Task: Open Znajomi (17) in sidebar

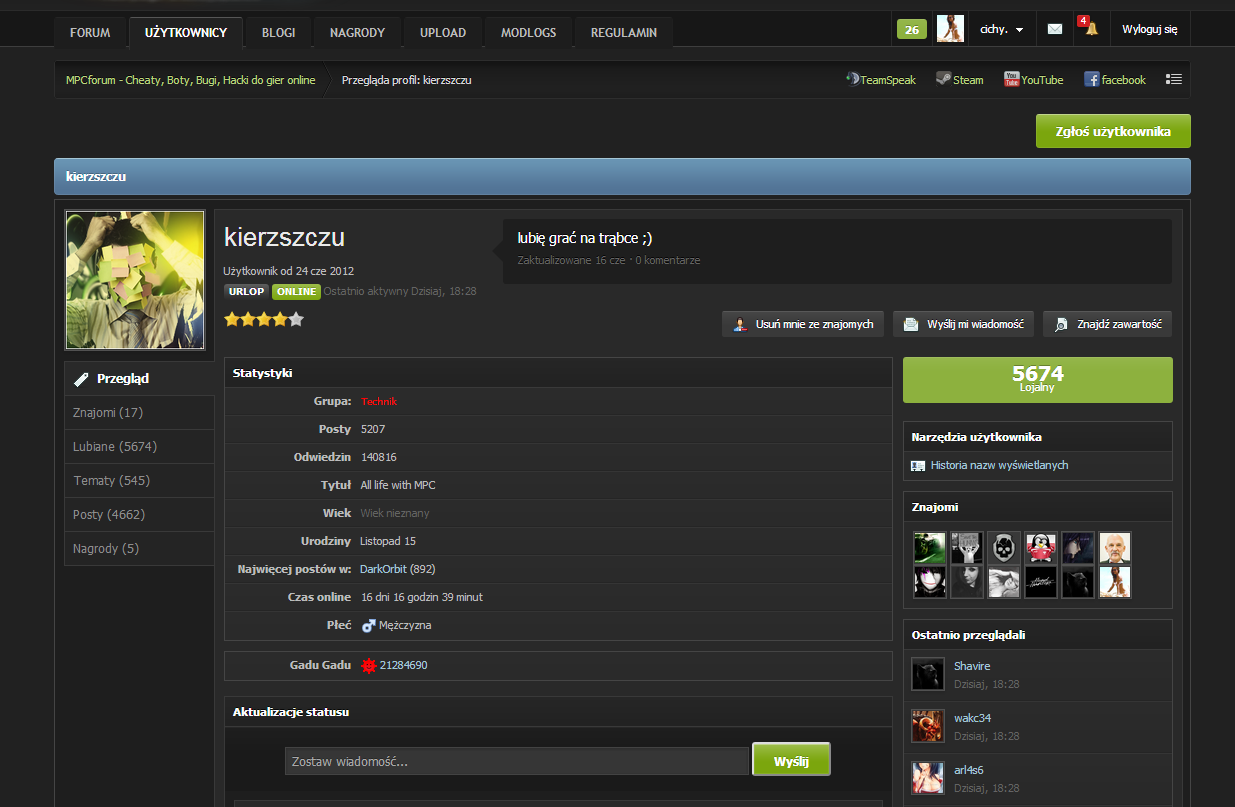Action: 139,412
